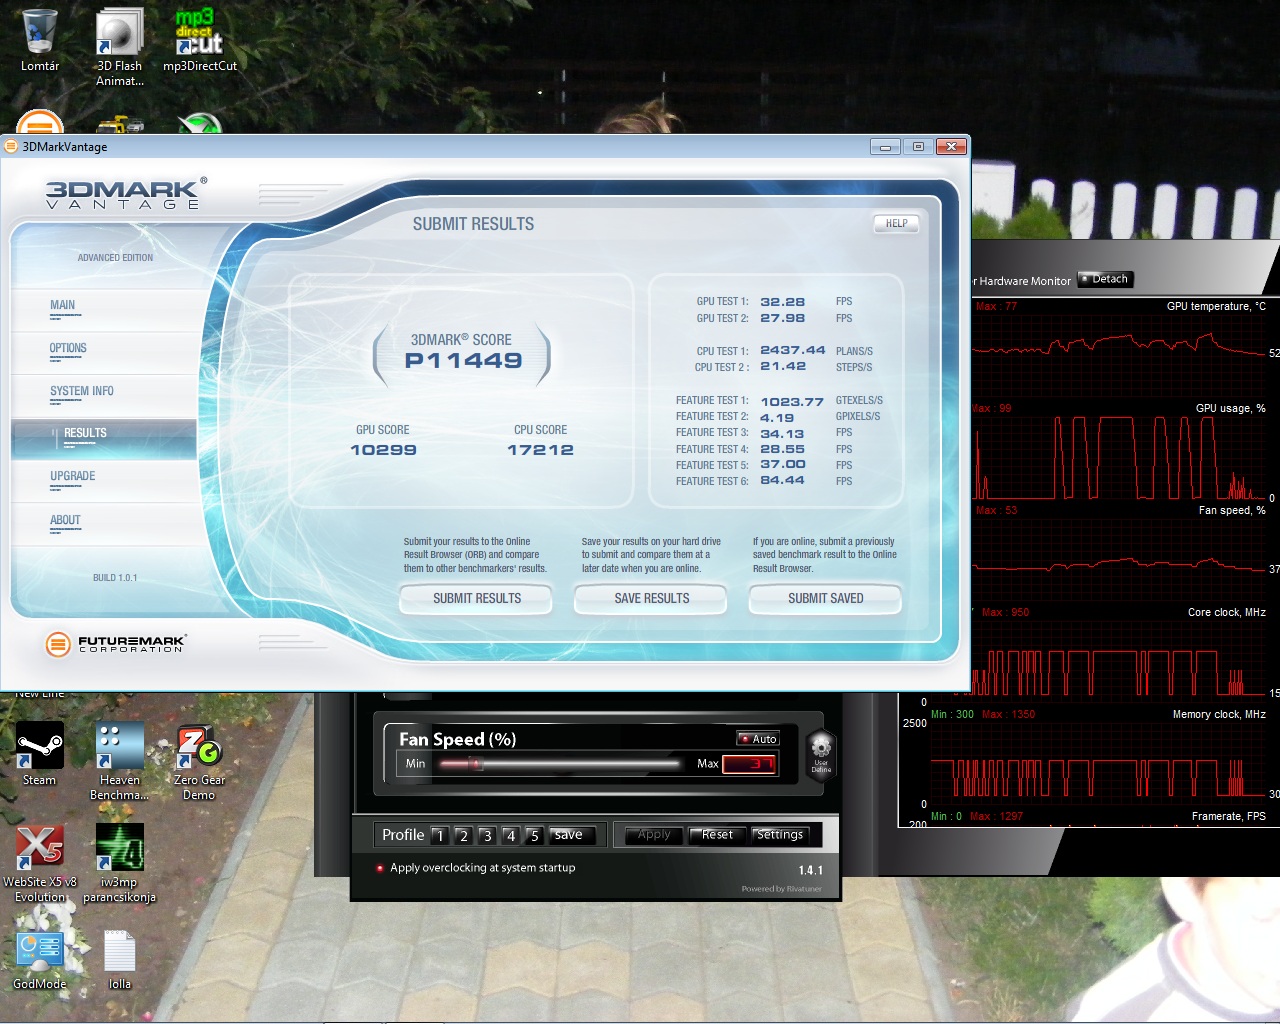Click the Fan Speed slider handle
Screen dimensions: 1280x1024
point(475,764)
